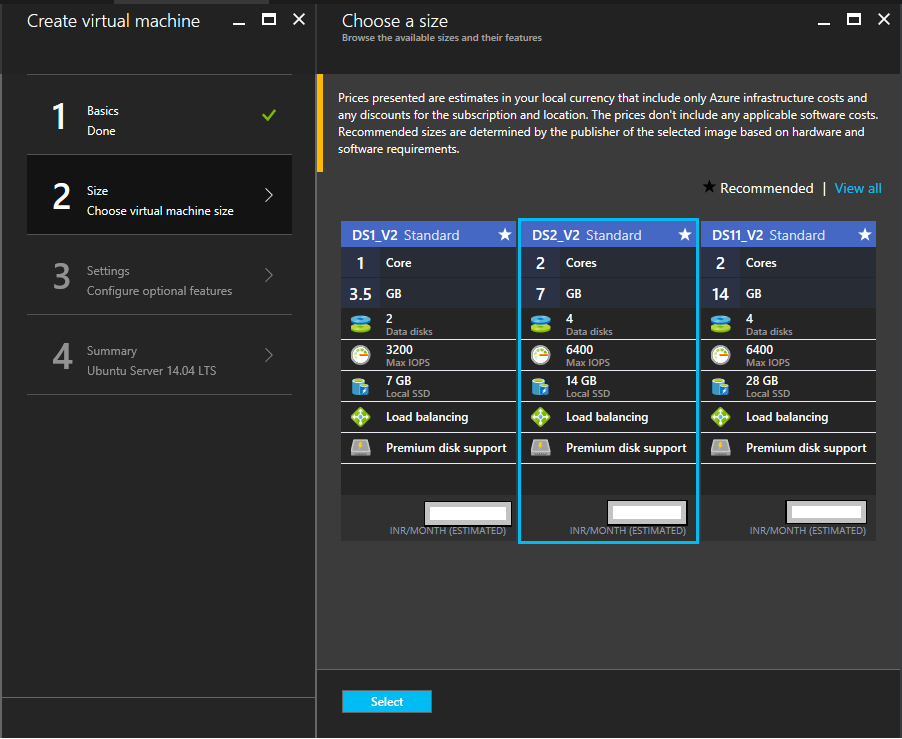The width and height of the screenshot is (902, 739).
Task: Click the Select button
Action: pos(387,702)
